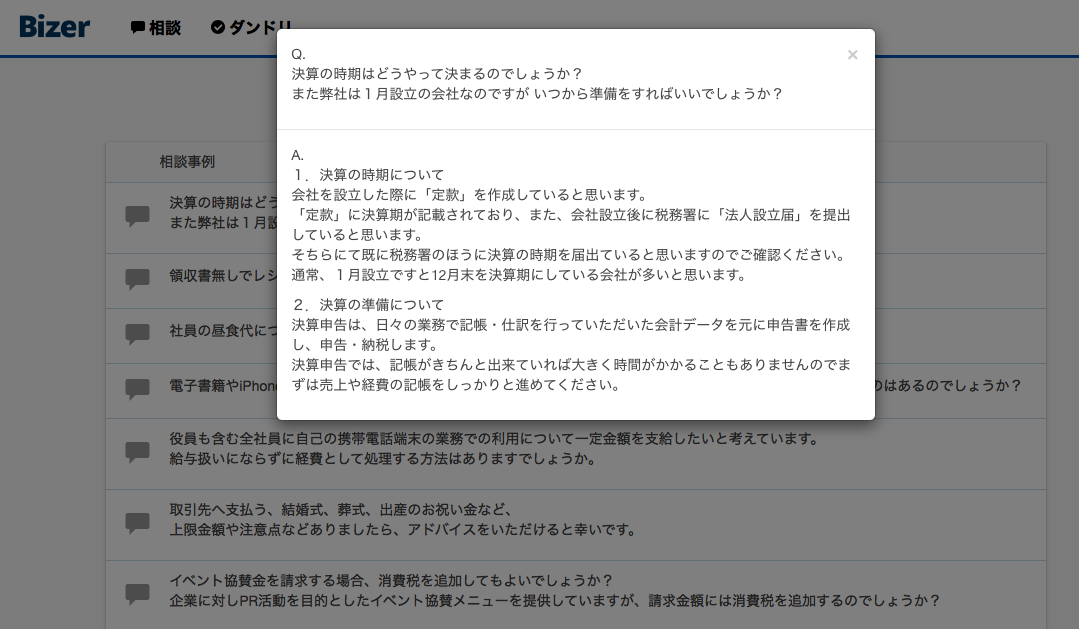Click the chat icon for the お祝い金 question
This screenshot has width=1079, height=629.
click(x=138, y=523)
